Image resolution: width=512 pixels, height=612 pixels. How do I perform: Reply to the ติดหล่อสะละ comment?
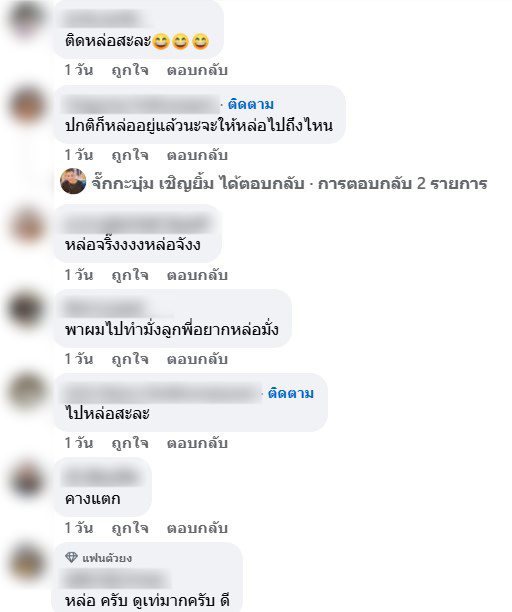(197, 70)
